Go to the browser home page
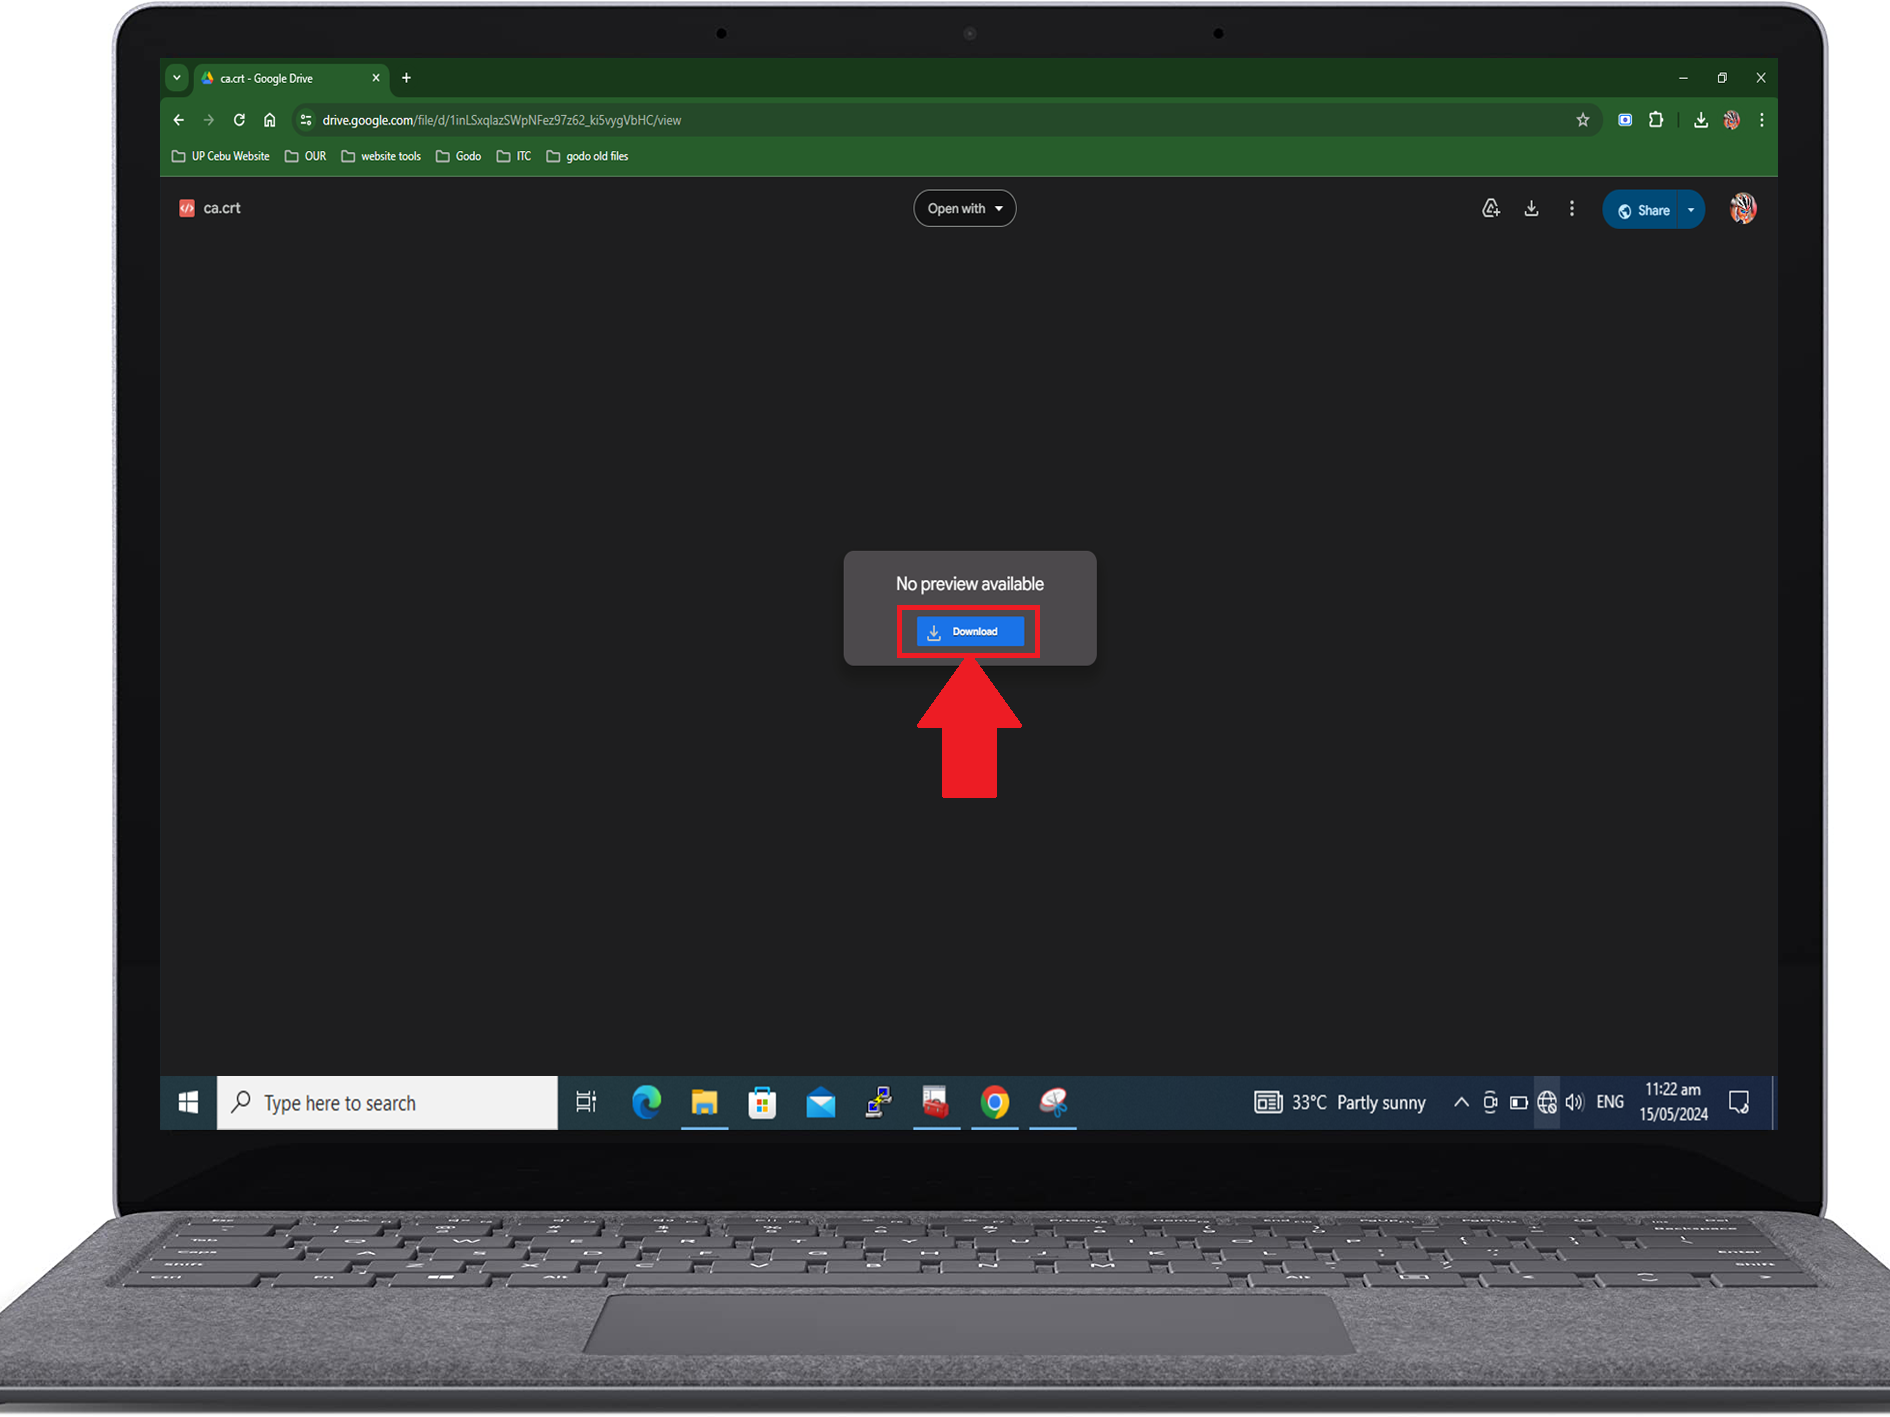 point(270,120)
